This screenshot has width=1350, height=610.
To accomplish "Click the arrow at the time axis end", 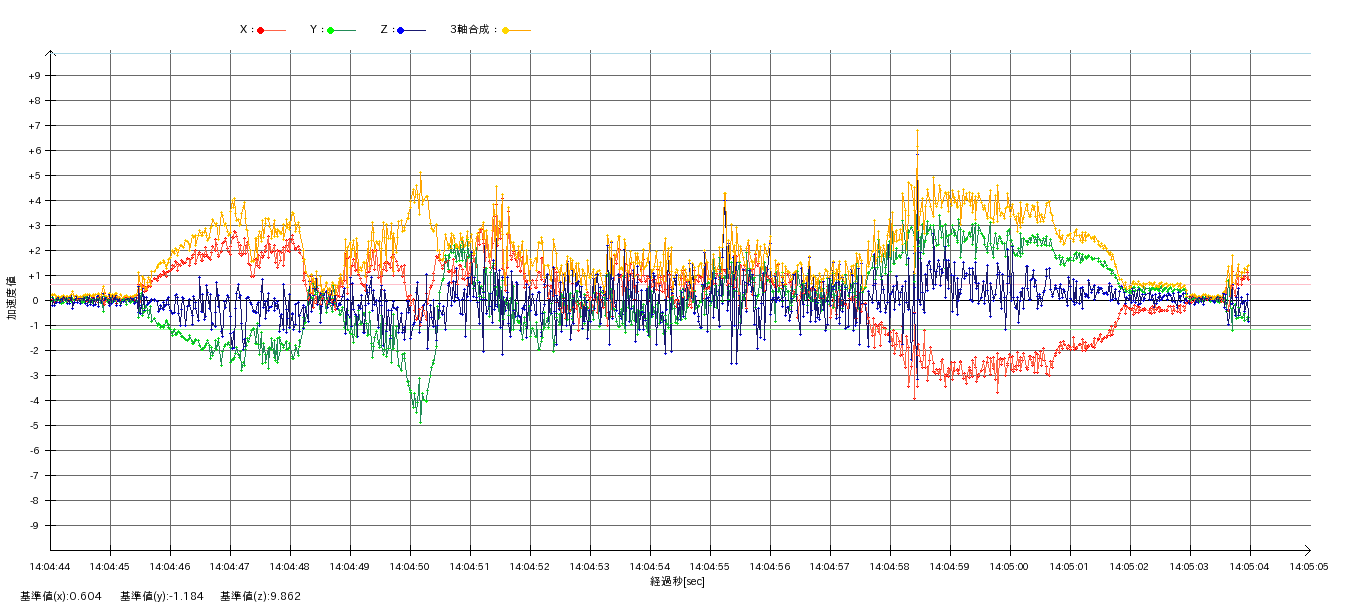I will pos(1310,550).
